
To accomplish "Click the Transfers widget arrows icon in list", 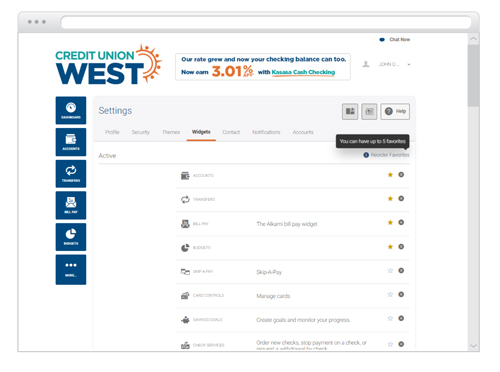I will (185, 199).
